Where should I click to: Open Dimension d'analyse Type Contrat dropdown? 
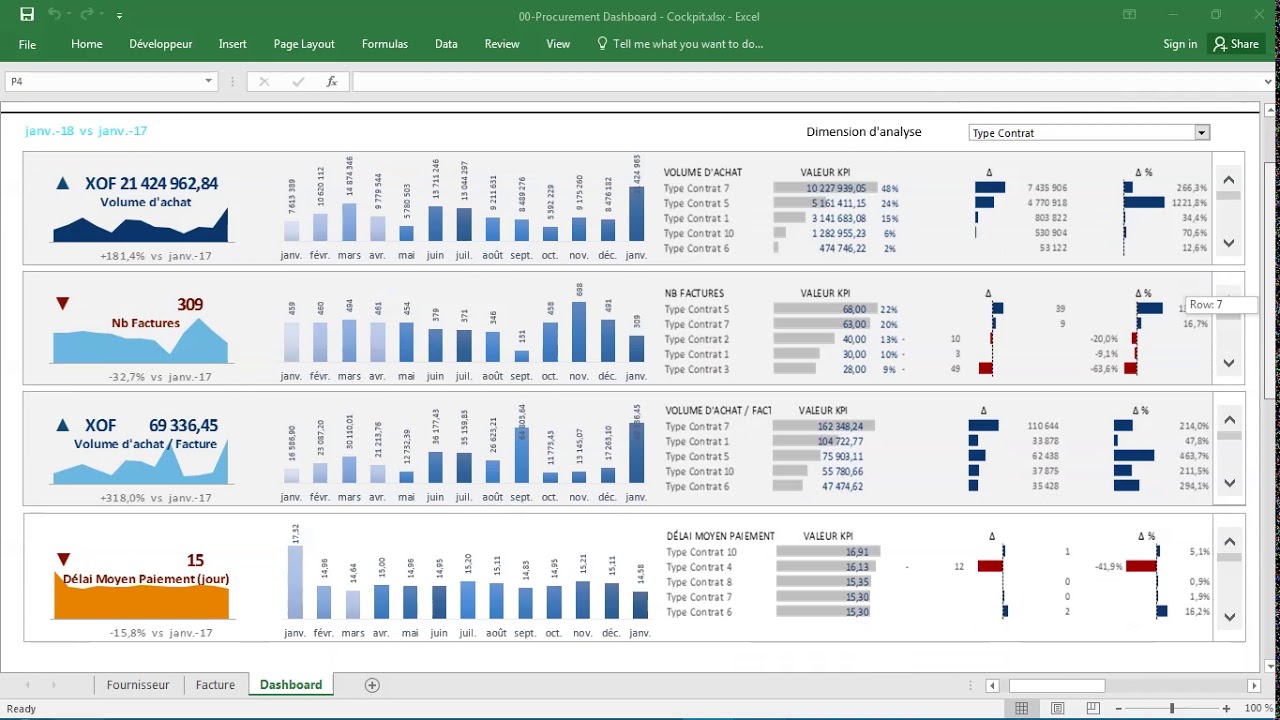tap(1202, 133)
